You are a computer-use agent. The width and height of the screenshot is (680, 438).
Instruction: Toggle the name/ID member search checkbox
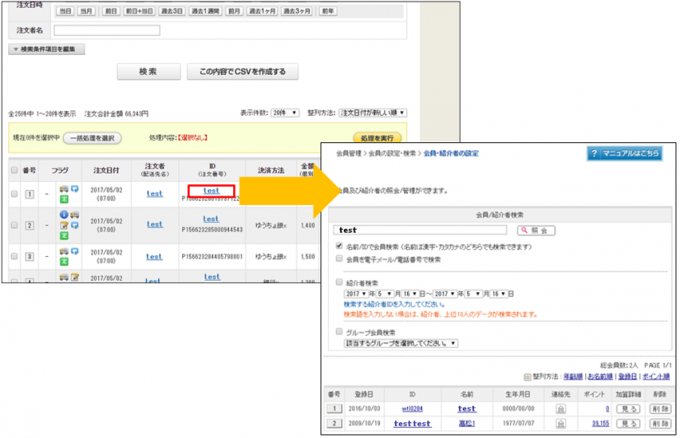(340, 244)
